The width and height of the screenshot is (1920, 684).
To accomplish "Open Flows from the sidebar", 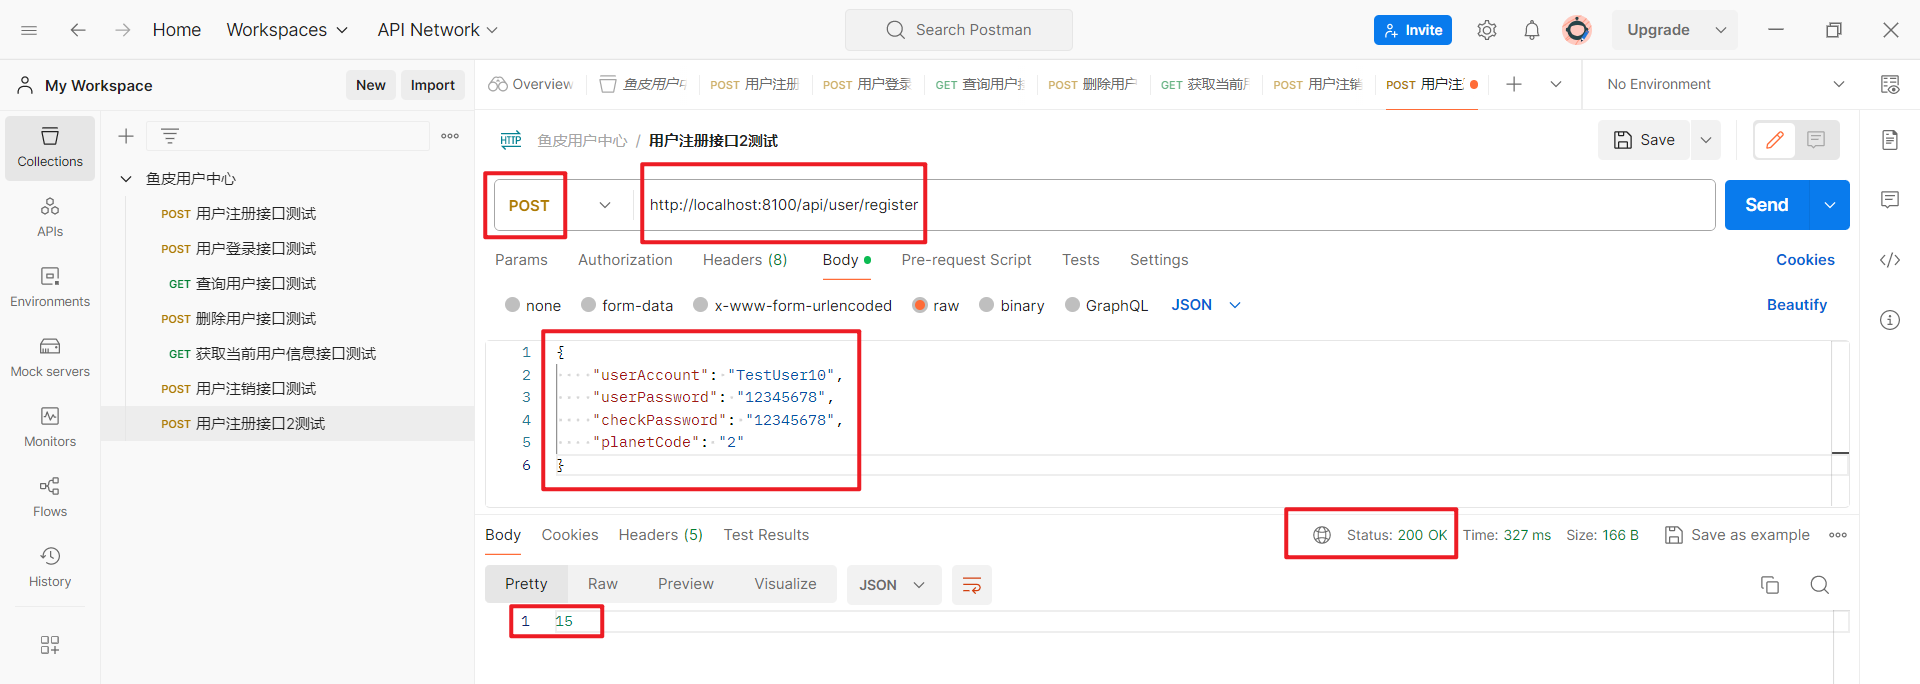I will pyautogui.click(x=50, y=497).
